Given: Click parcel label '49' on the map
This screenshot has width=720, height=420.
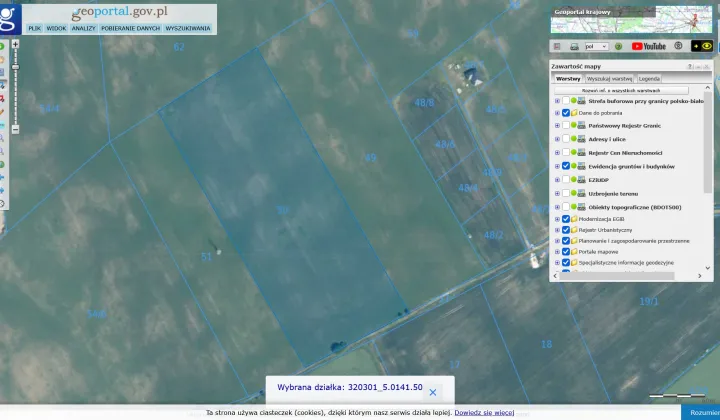Looking at the screenshot, I should point(371,158).
